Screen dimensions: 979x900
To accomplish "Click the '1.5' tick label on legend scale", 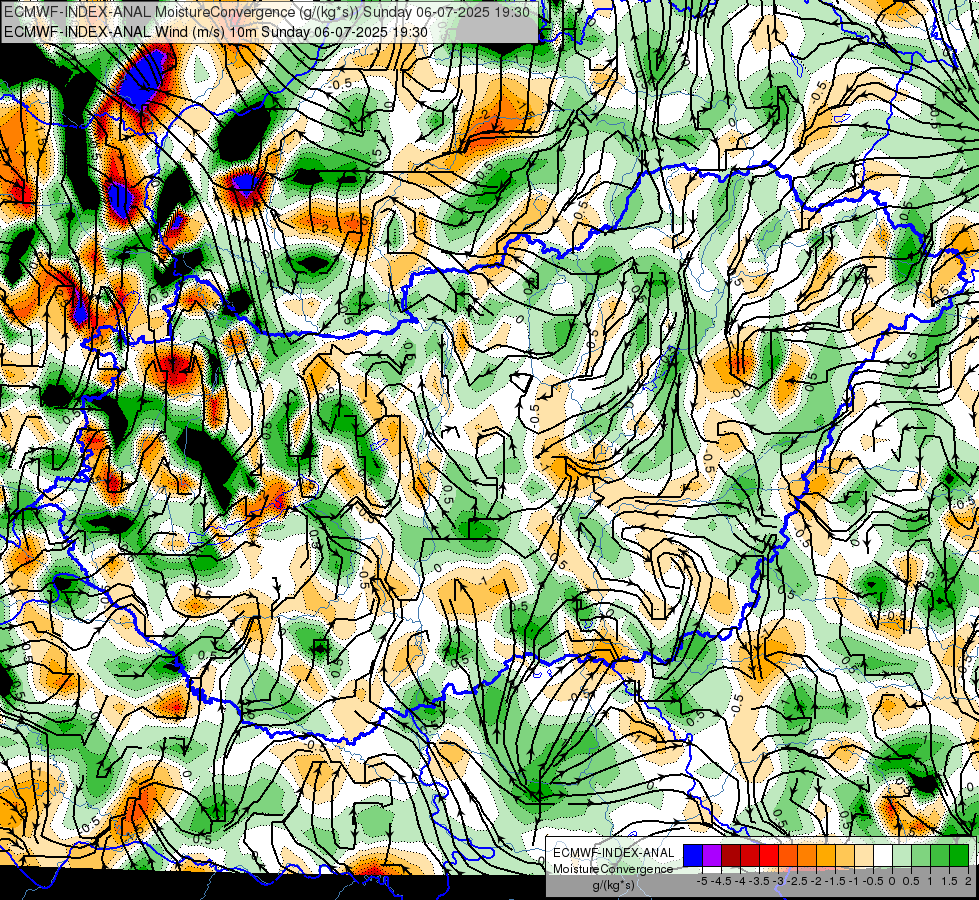I will pos(950,881).
